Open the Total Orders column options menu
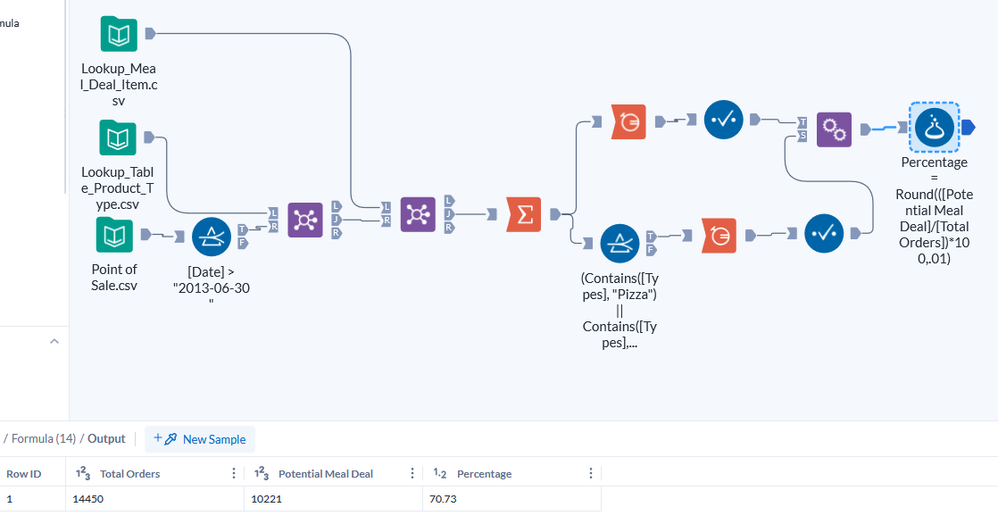This screenshot has width=998, height=516. pyautogui.click(x=234, y=474)
